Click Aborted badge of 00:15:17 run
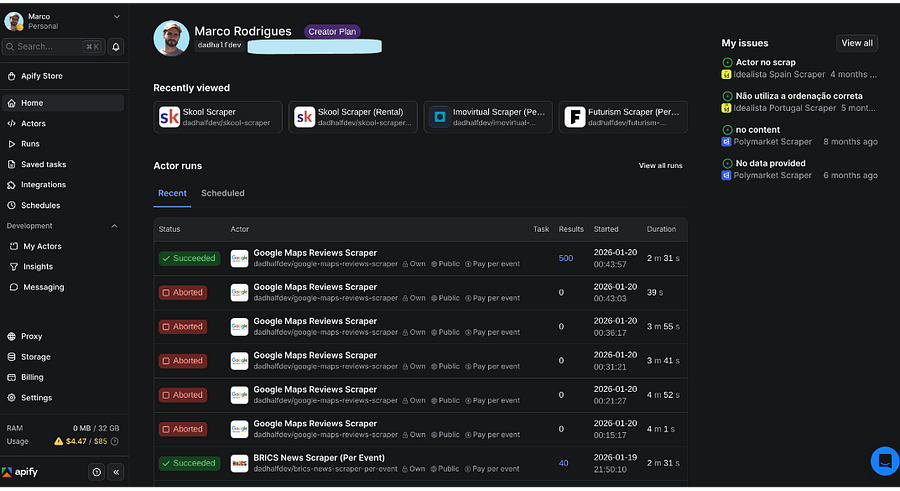Viewport: 900px width, 491px height. coord(183,429)
